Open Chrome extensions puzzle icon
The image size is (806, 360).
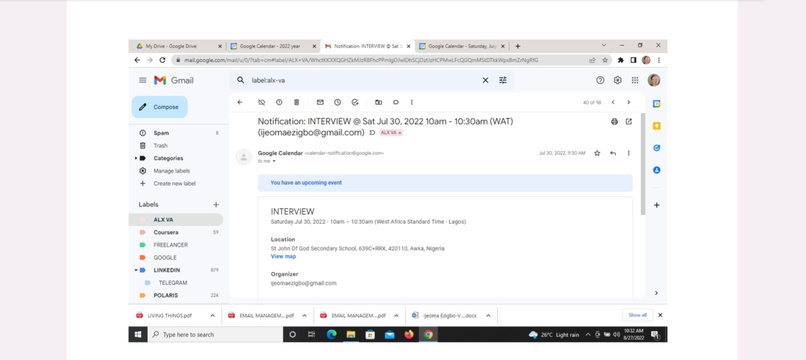[621, 60]
